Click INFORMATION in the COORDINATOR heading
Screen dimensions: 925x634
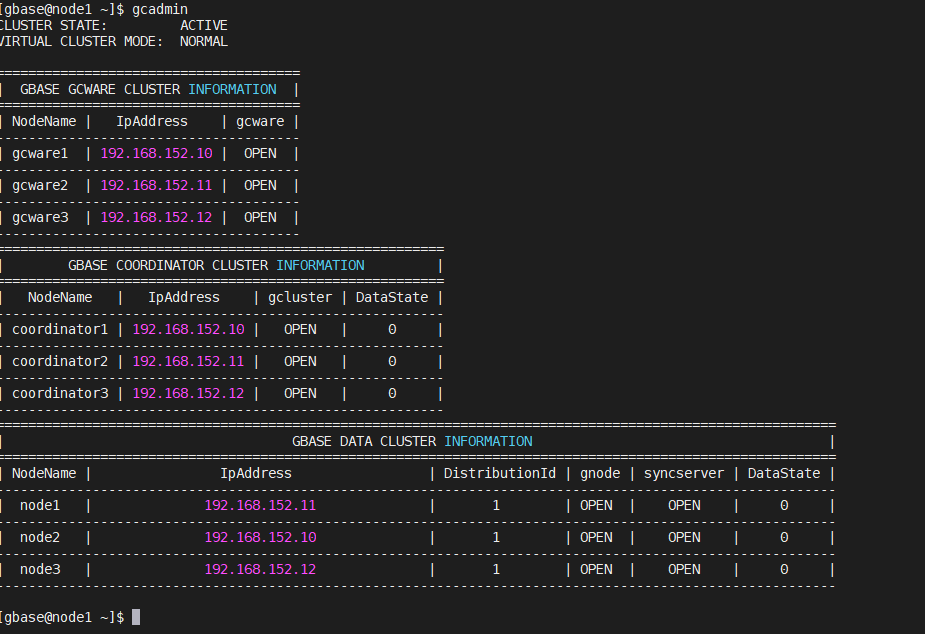tap(320, 265)
